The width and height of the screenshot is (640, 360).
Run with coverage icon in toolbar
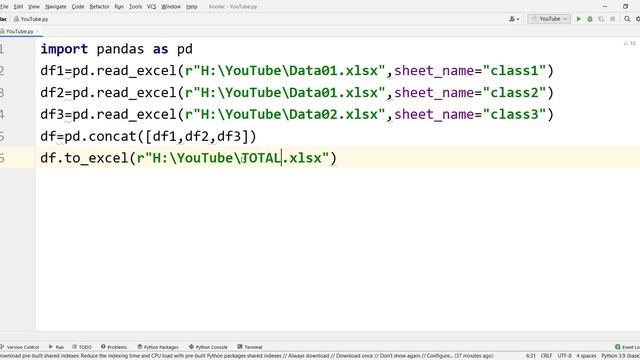[601, 19]
